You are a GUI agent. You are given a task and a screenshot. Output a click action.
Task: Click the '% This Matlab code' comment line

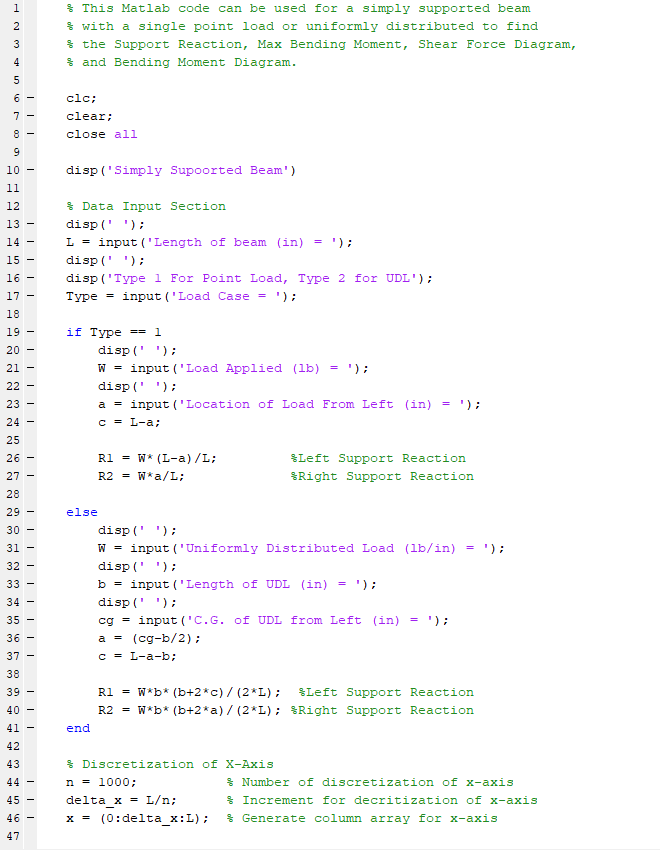(x=298, y=9)
